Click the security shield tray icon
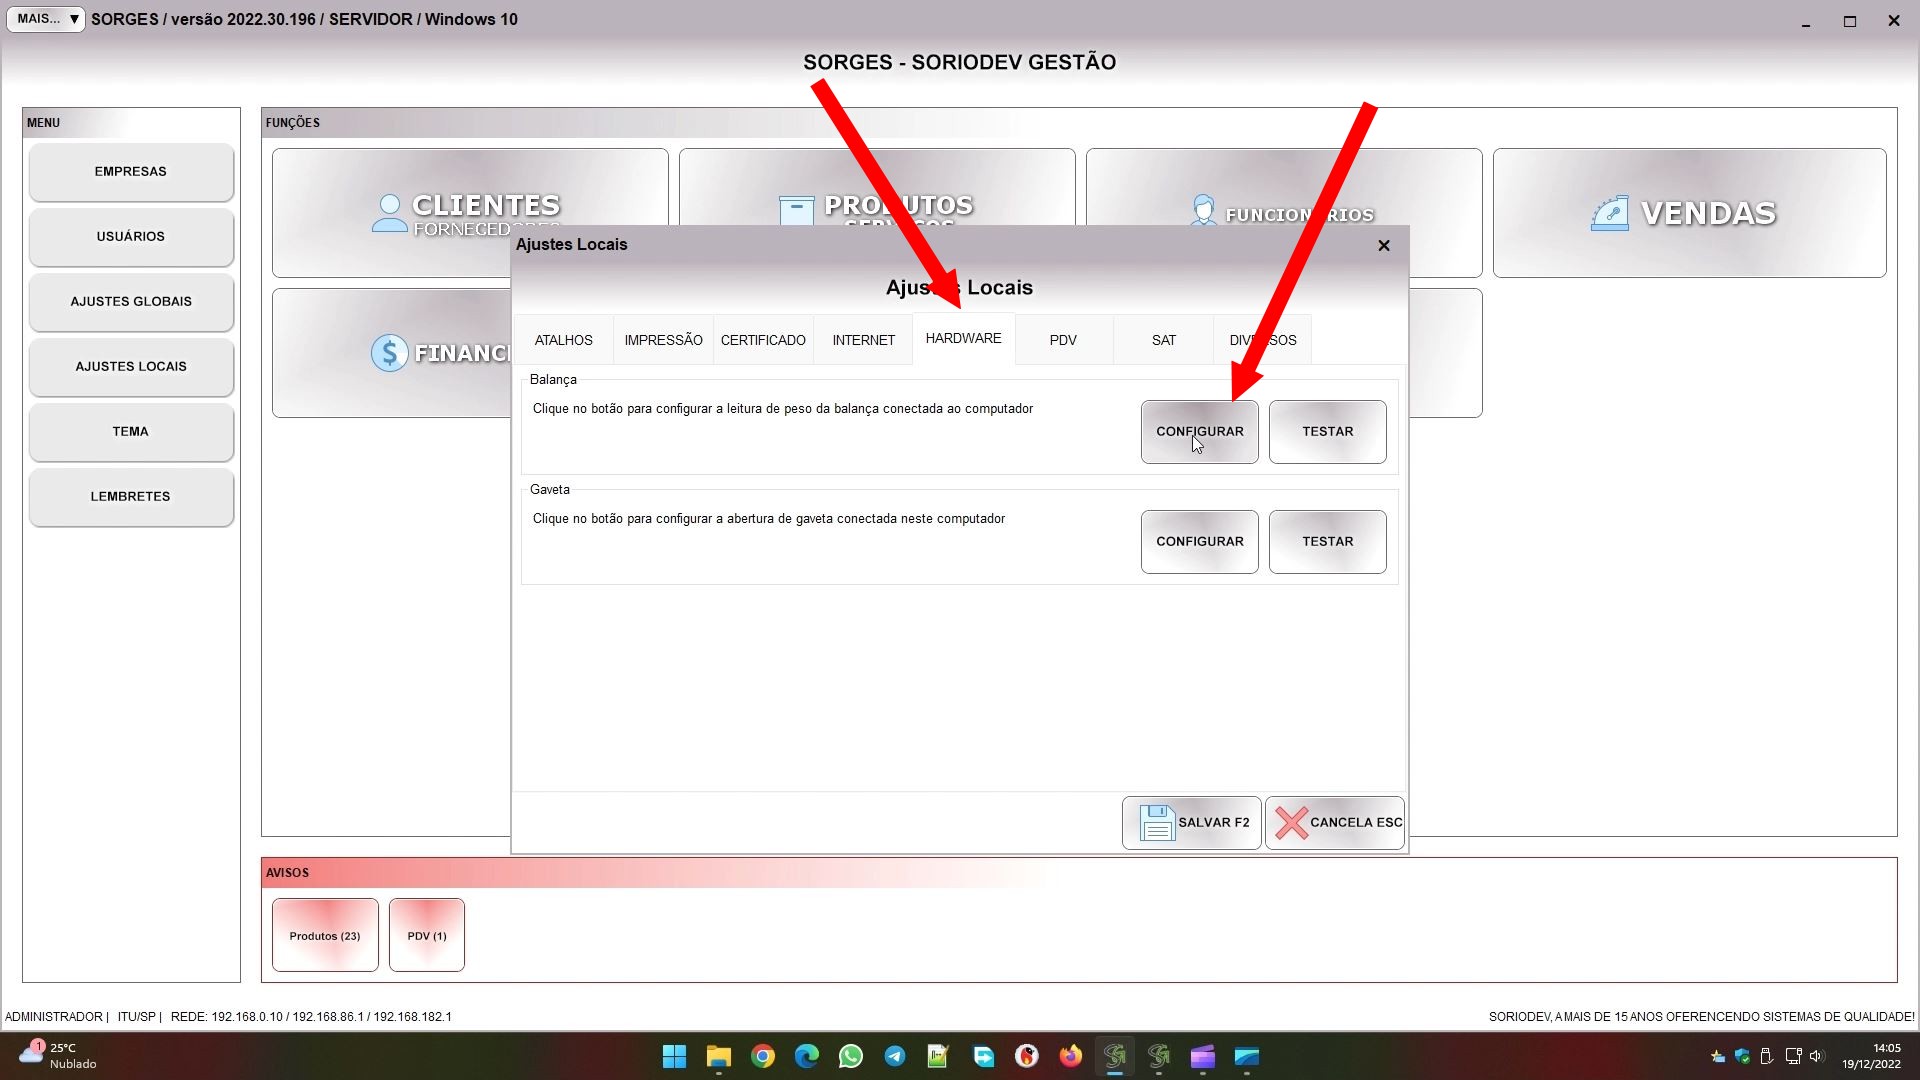 [1742, 1057]
